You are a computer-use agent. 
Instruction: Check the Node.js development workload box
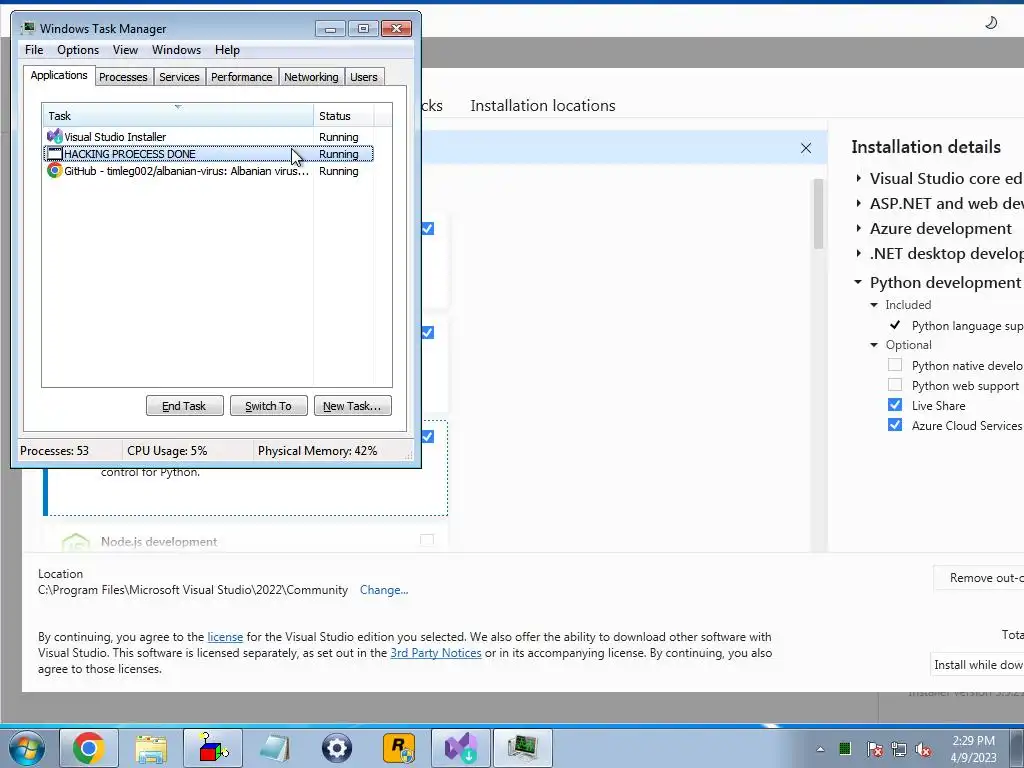(427, 540)
